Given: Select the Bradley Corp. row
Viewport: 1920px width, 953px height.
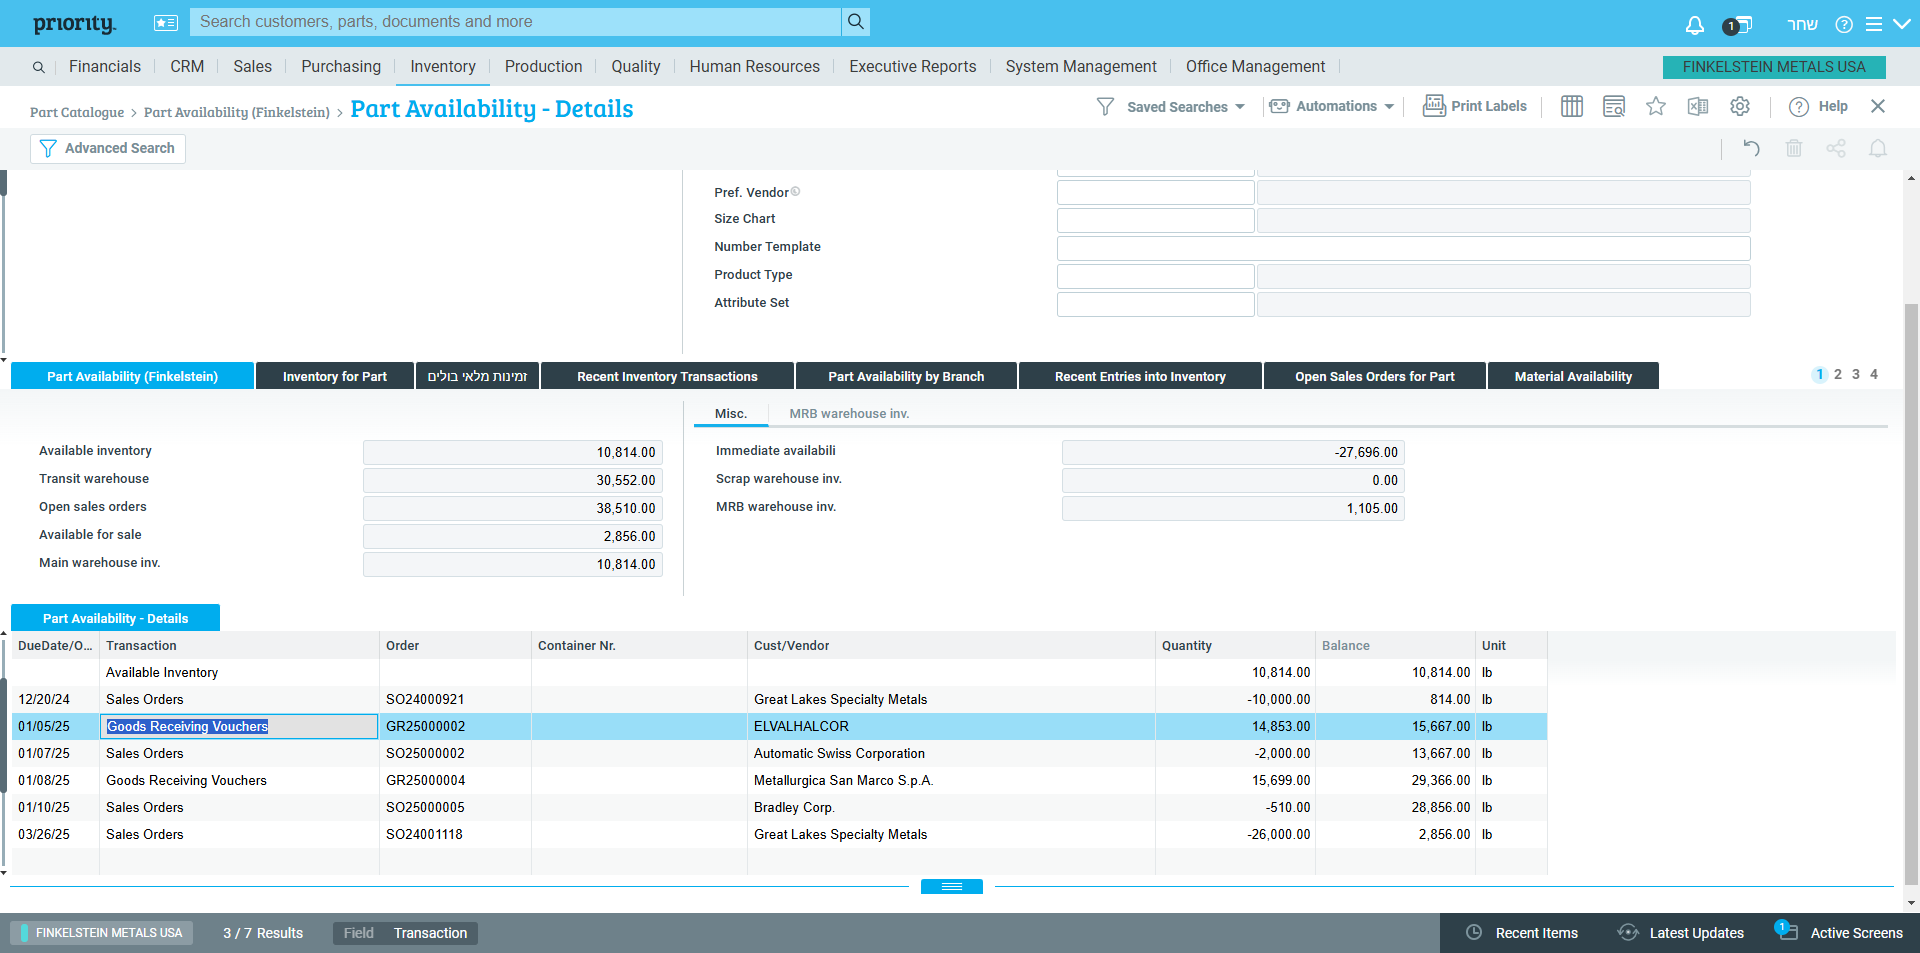Looking at the screenshot, I should [x=779, y=807].
